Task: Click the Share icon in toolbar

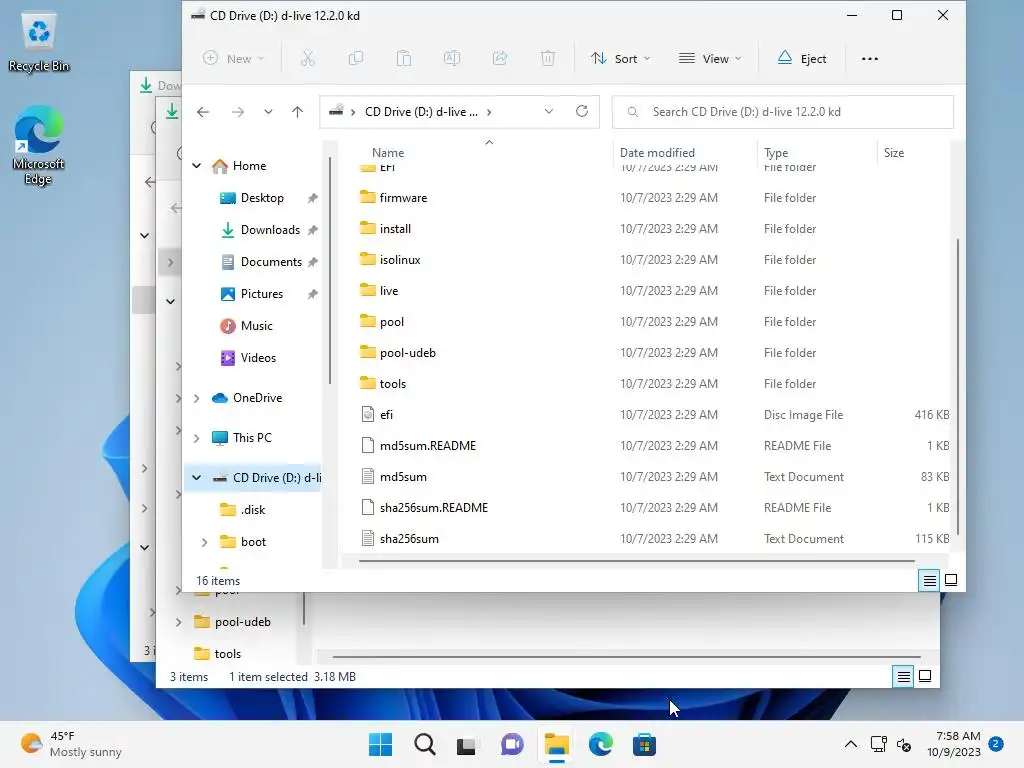Action: click(500, 59)
